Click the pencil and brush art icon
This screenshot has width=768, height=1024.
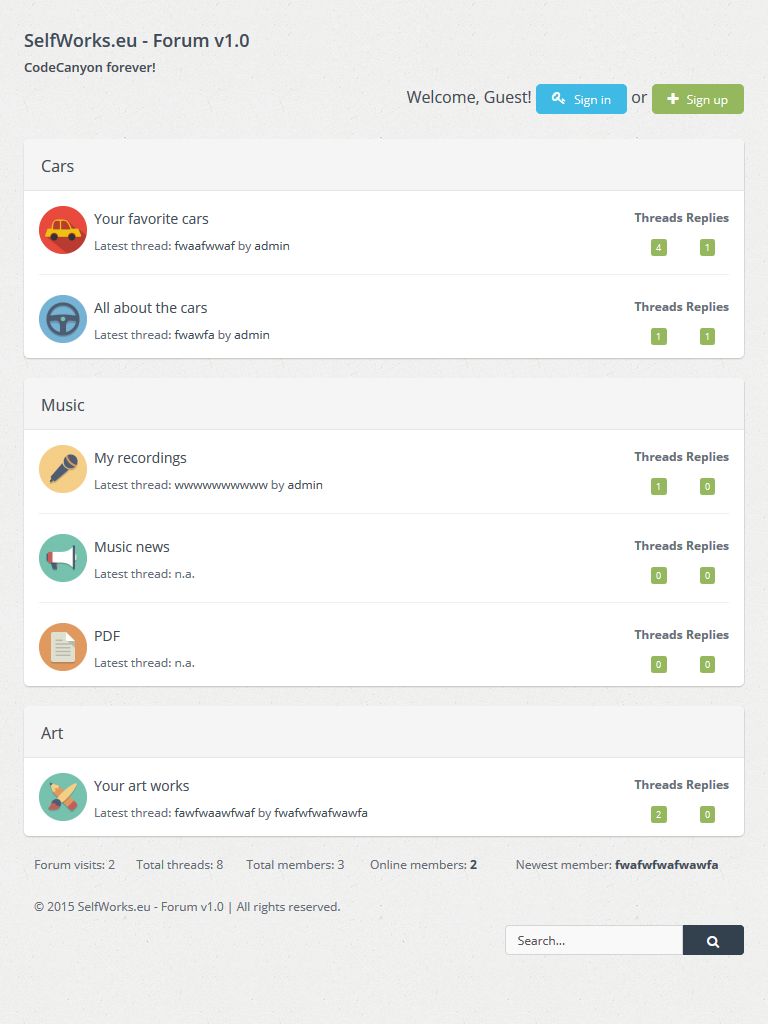(63, 797)
